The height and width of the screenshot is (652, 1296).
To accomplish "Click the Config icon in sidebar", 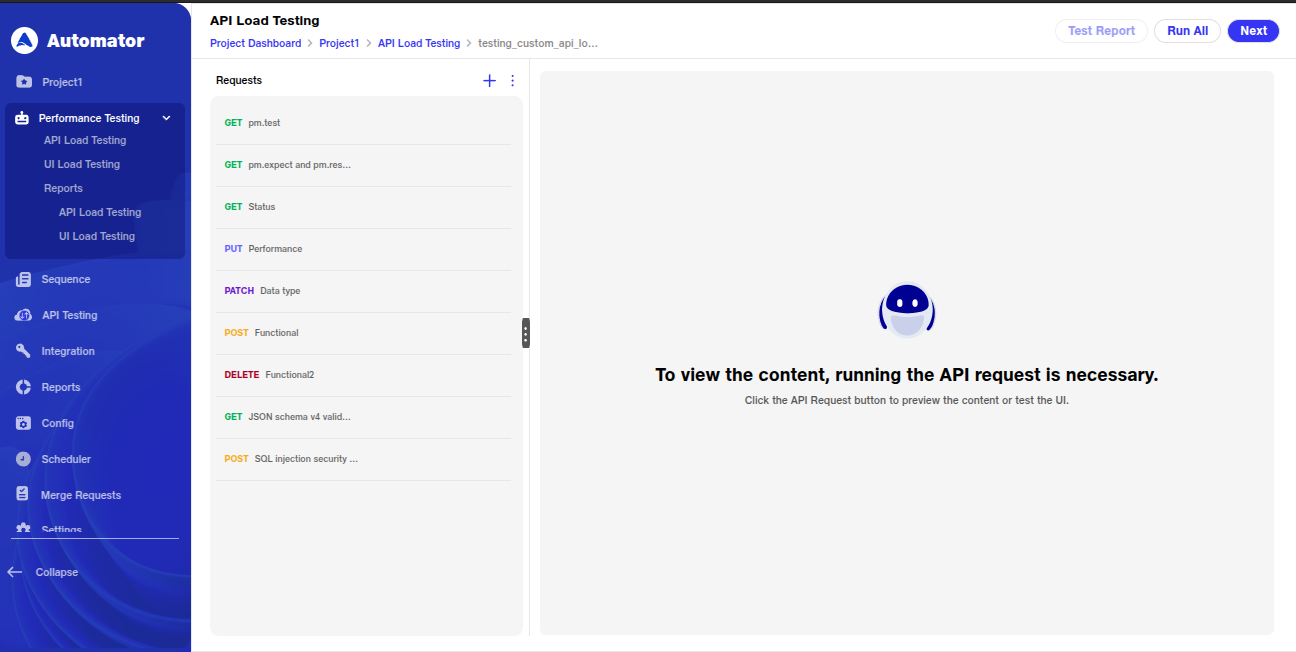I will pyautogui.click(x=23, y=423).
